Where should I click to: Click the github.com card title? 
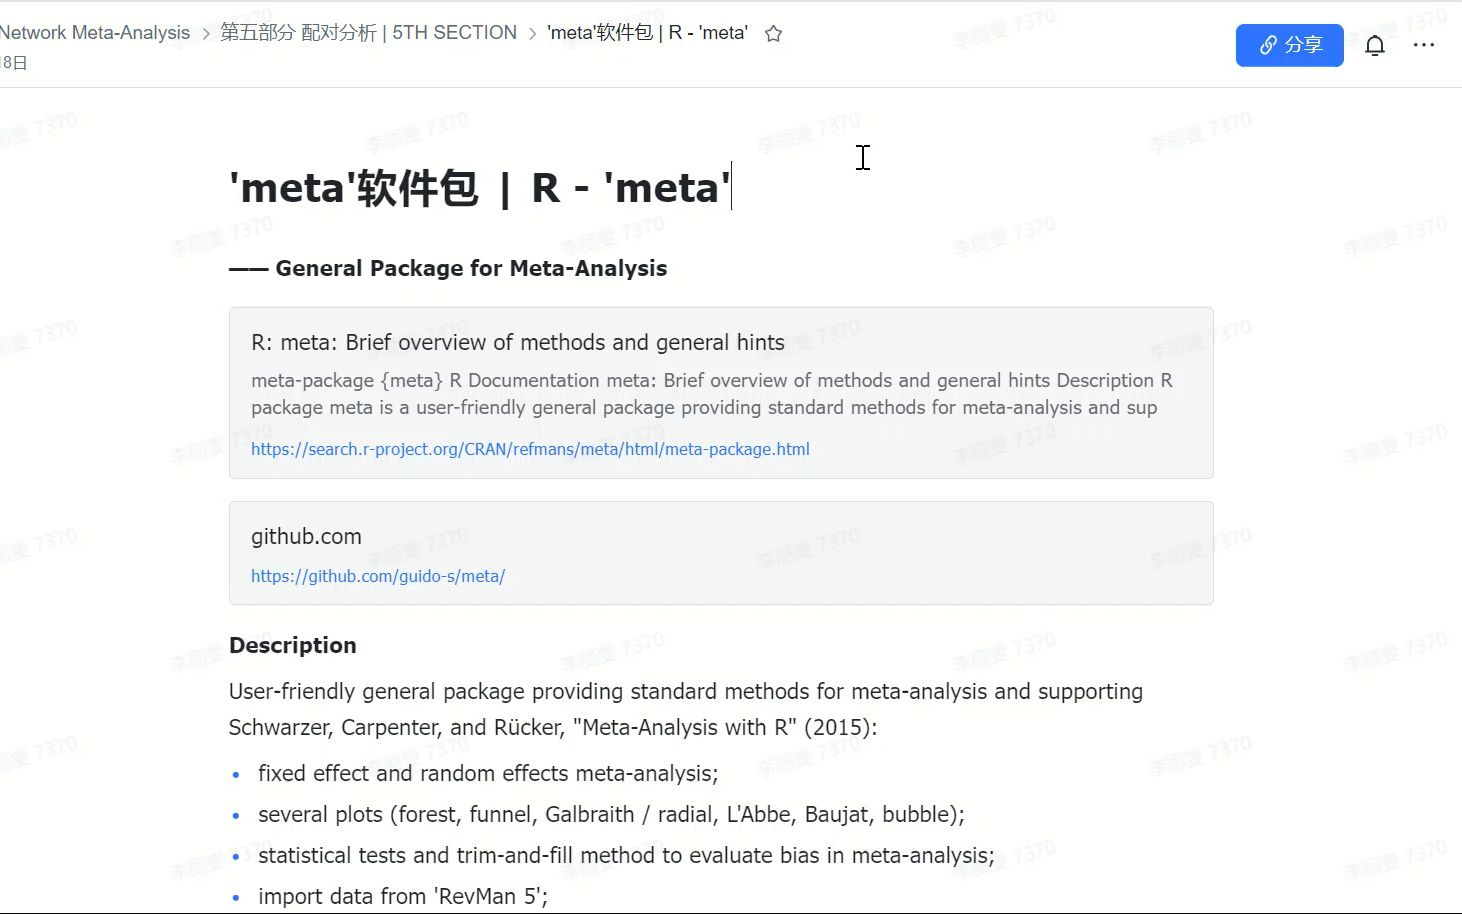point(306,536)
